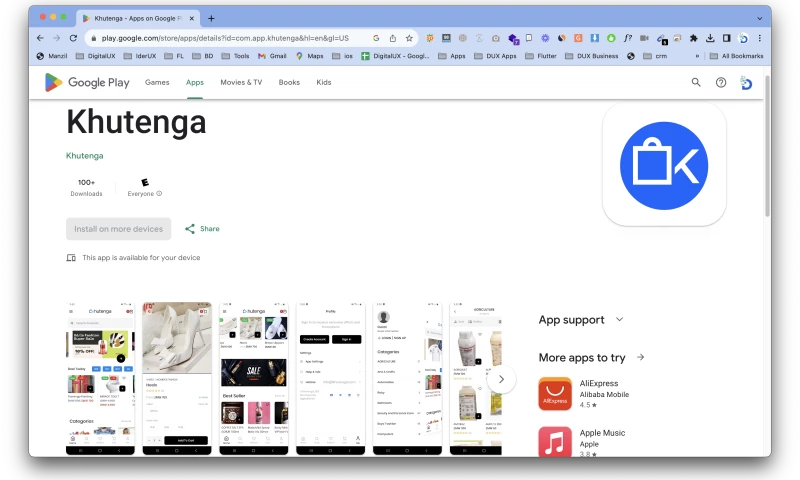The width and height of the screenshot is (800, 480).
Task: Click the camera screenshot extension icon
Action: click(x=496, y=38)
